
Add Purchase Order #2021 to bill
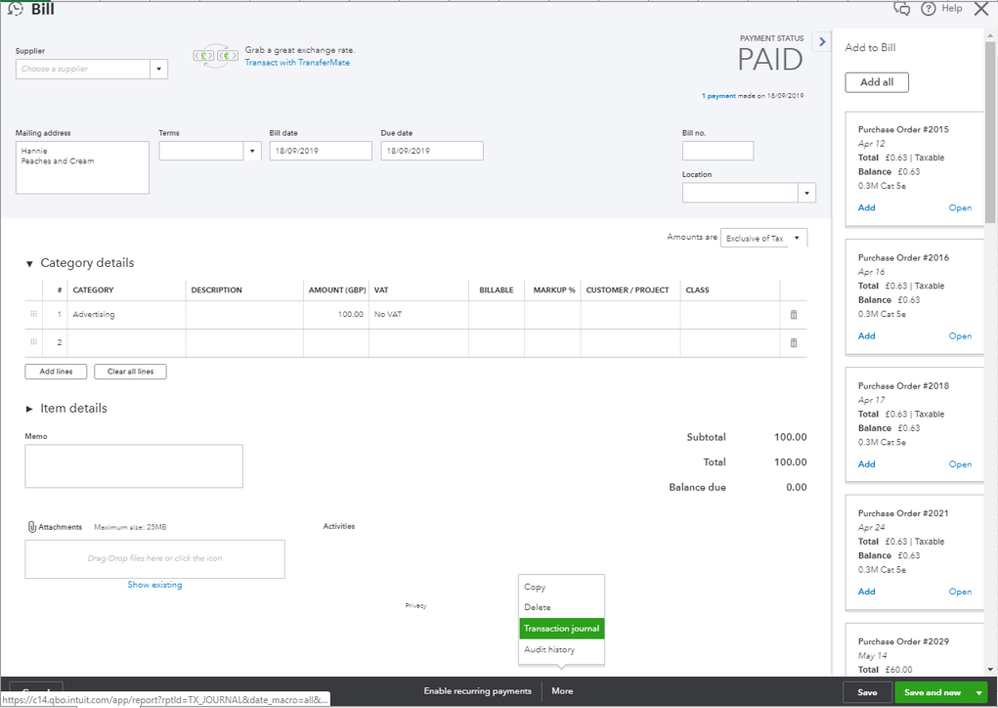click(x=866, y=591)
